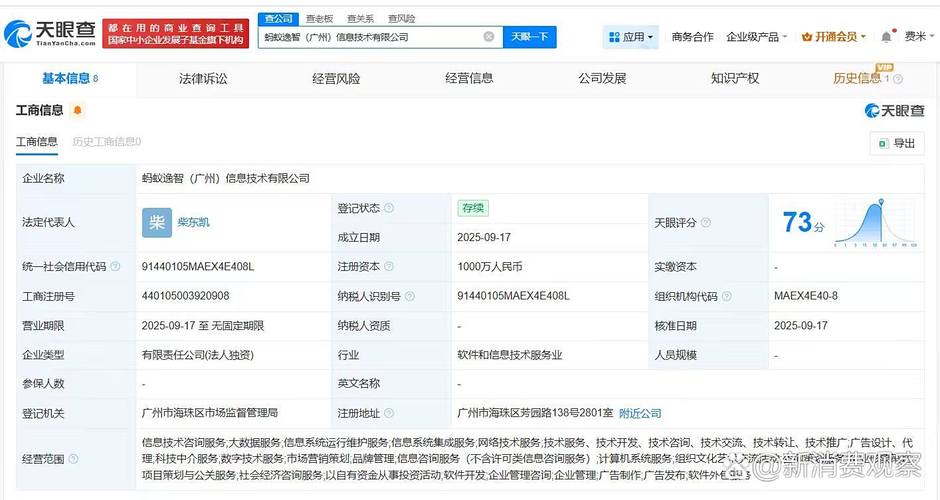940x500 pixels.
Task: Click the 天眼评分 distribution chart
Action: [876, 222]
